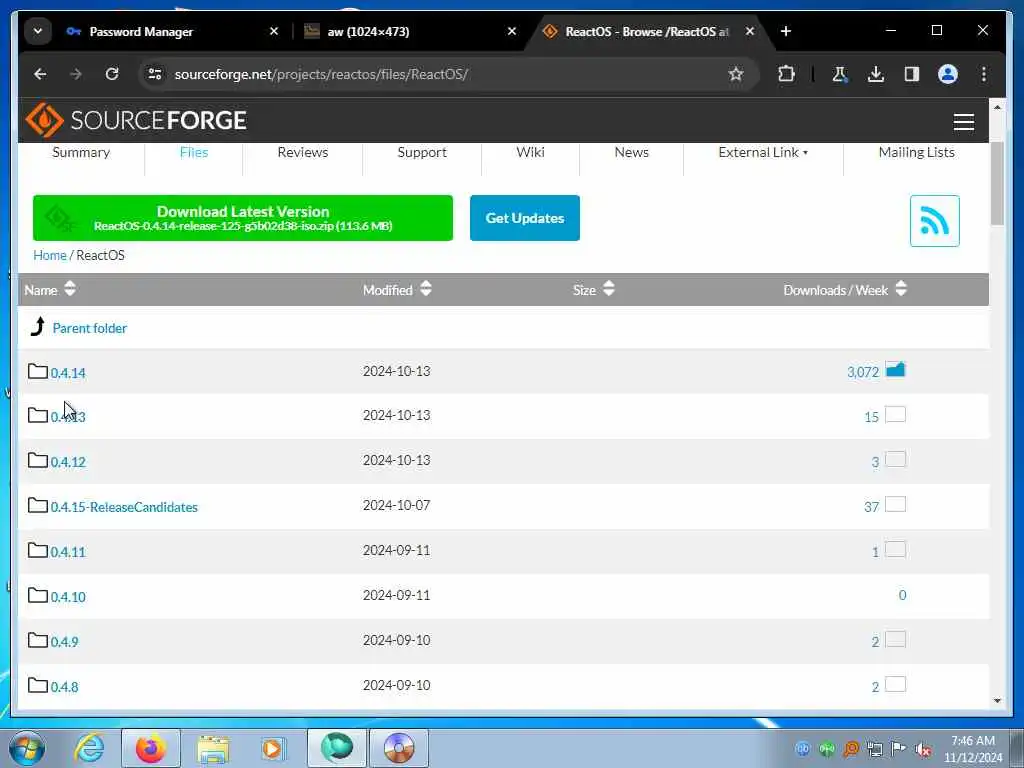Screen dimensions: 1024x768
Task: Go to the Home breadcrumb link
Action: pos(50,255)
